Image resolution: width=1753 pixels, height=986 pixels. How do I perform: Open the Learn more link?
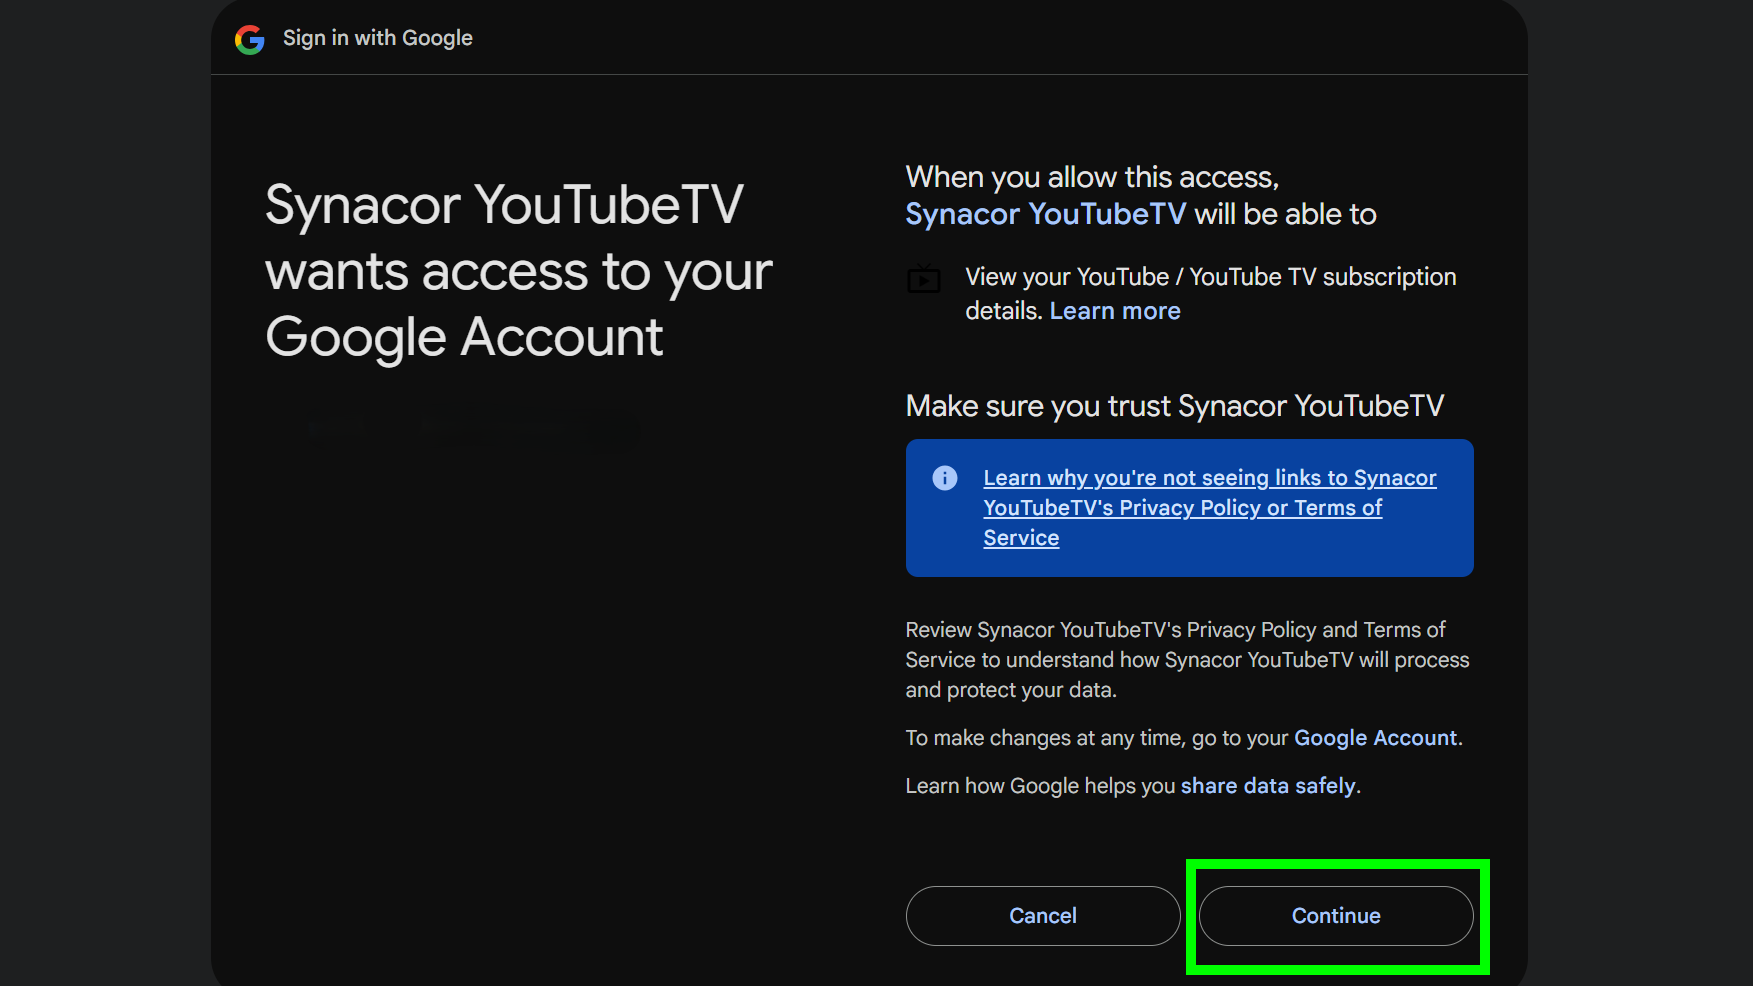[x=1114, y=310]
